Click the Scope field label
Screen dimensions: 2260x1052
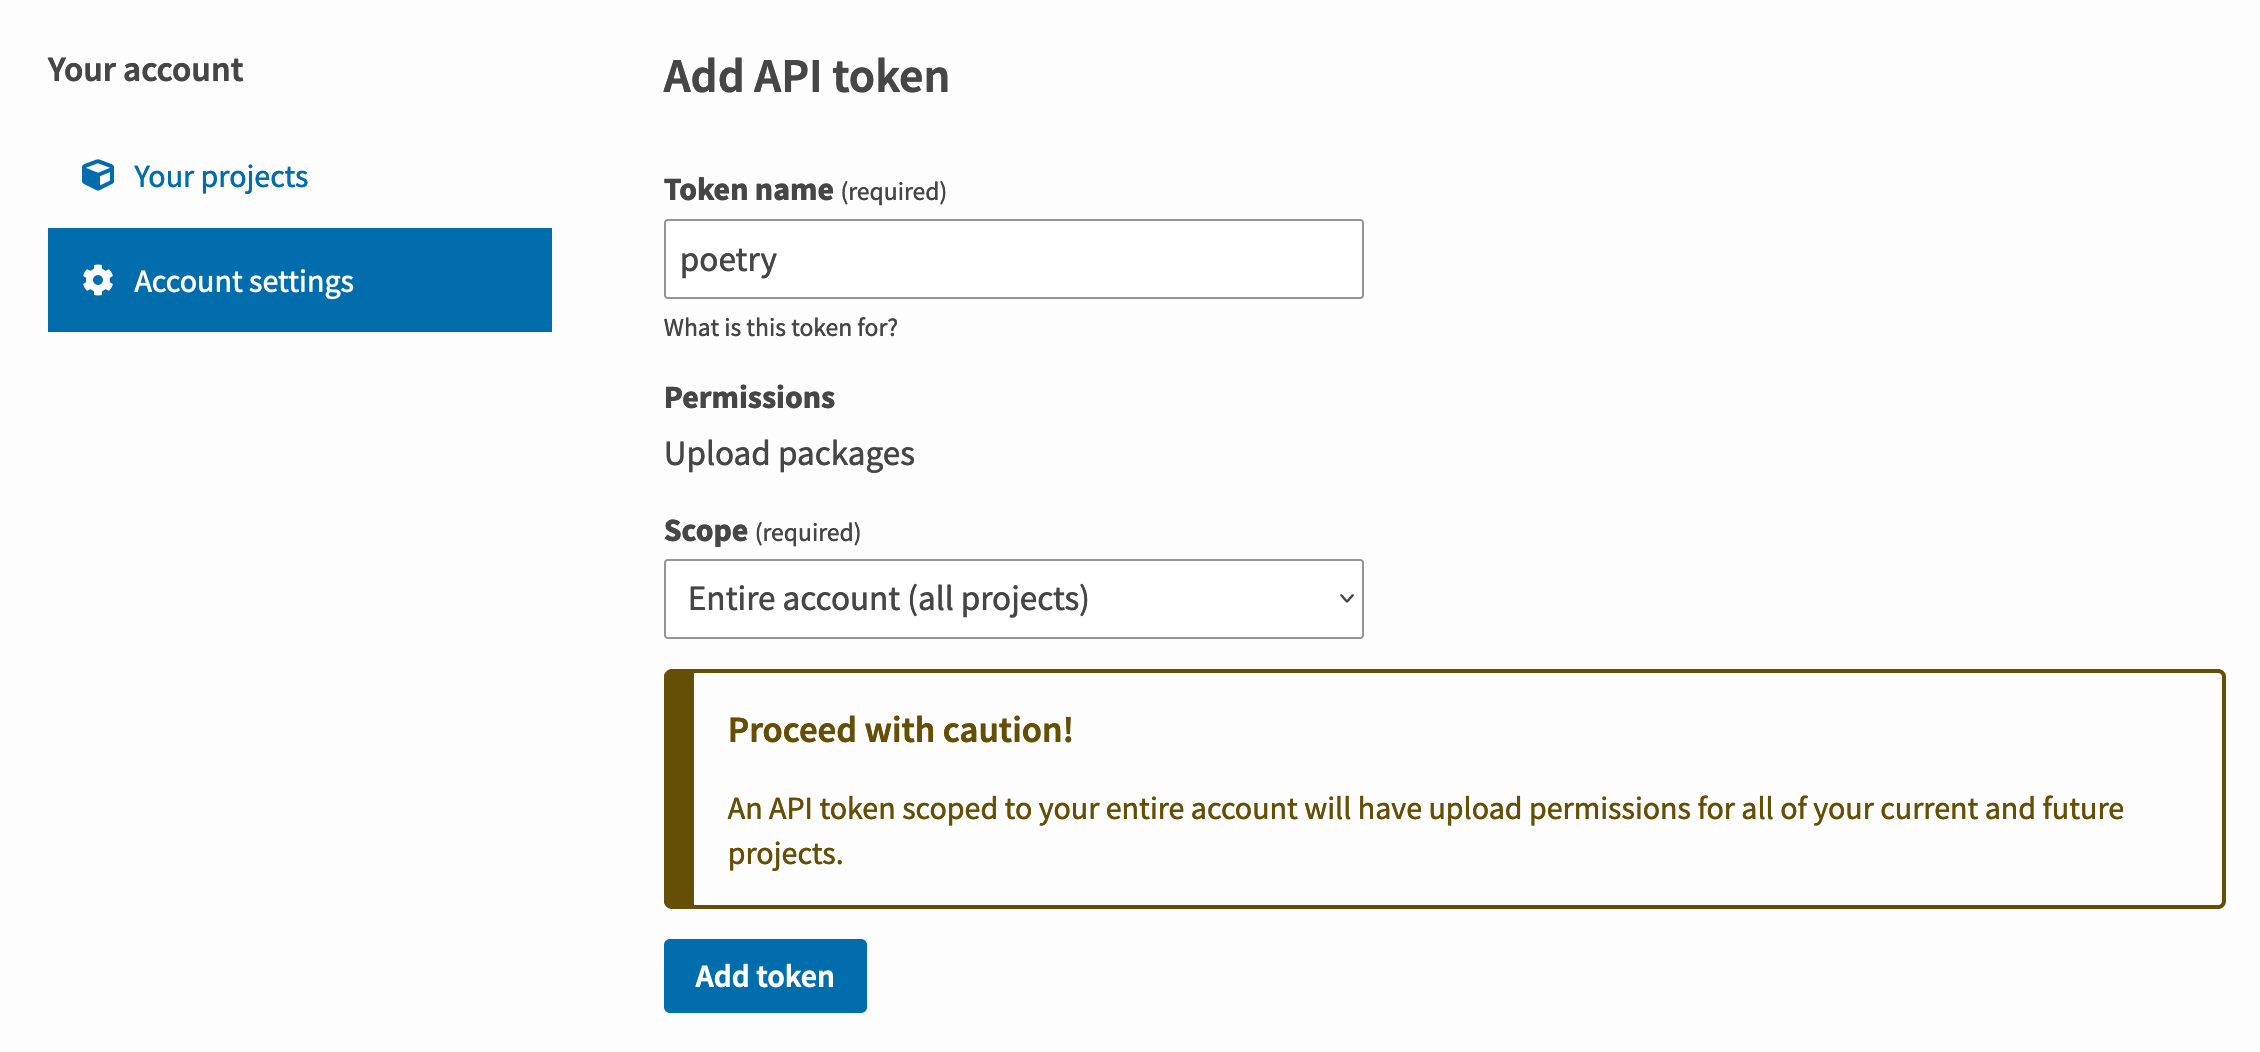(x=705, y=531)
